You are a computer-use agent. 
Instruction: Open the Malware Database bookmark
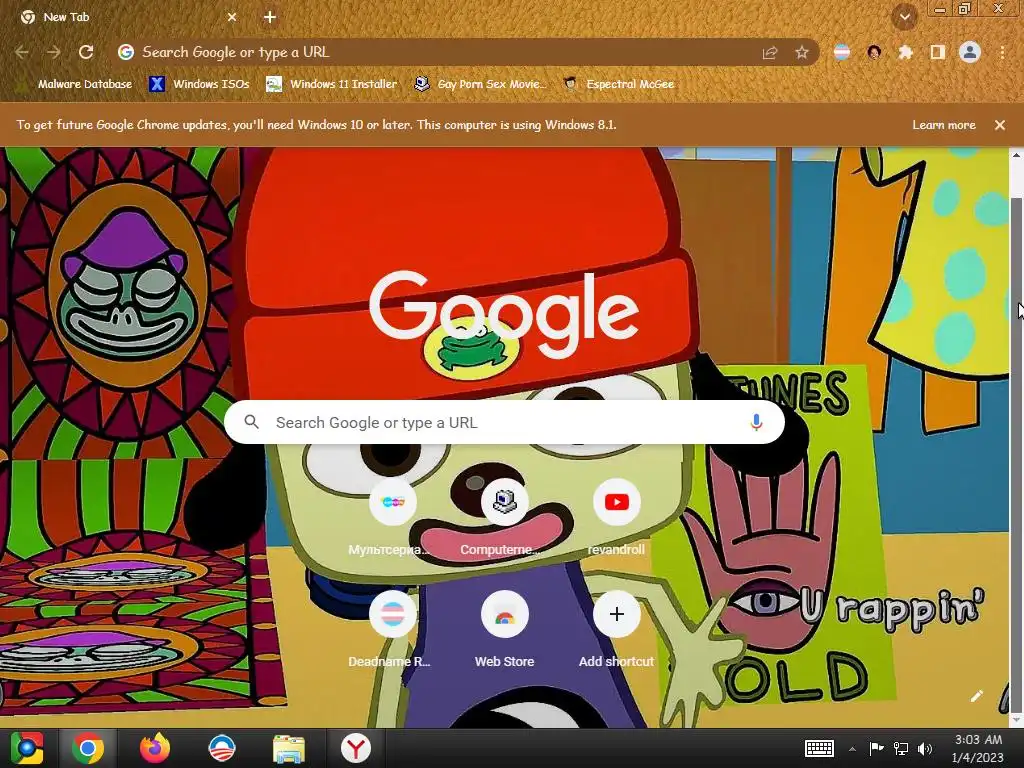tap(75, 84)
